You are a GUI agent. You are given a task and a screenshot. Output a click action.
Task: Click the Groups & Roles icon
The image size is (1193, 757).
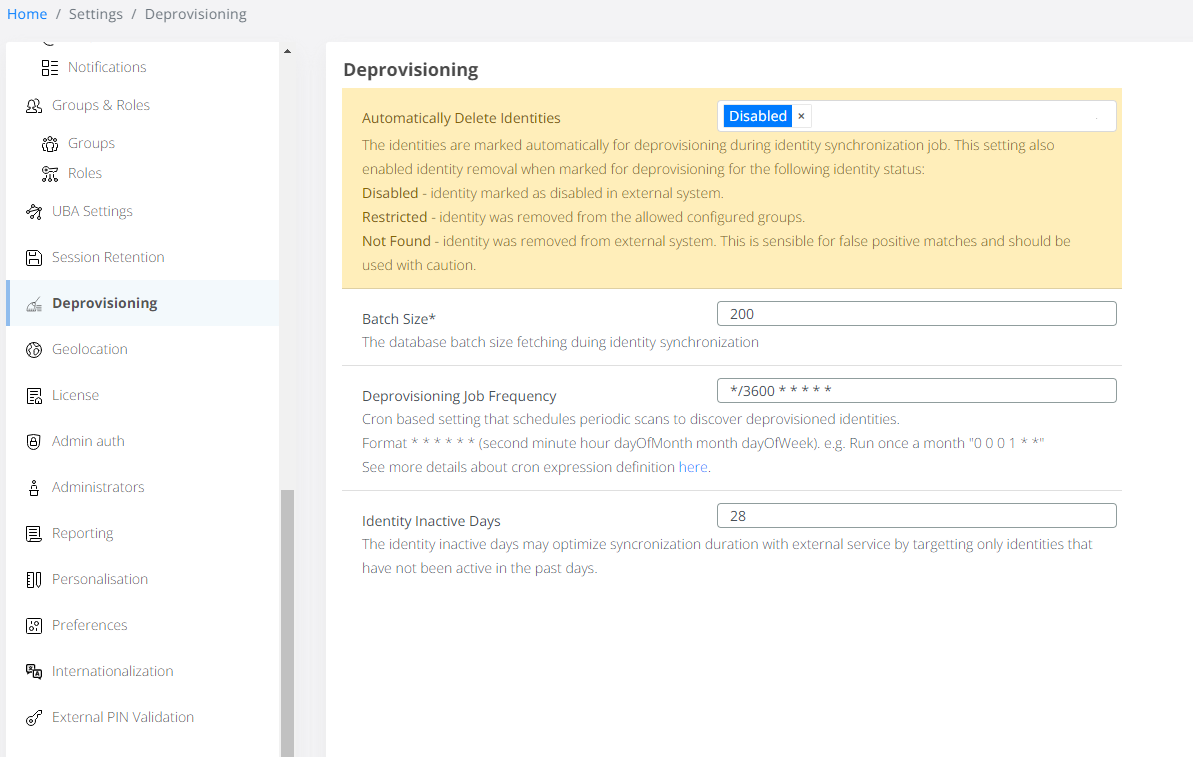(34, 105)
